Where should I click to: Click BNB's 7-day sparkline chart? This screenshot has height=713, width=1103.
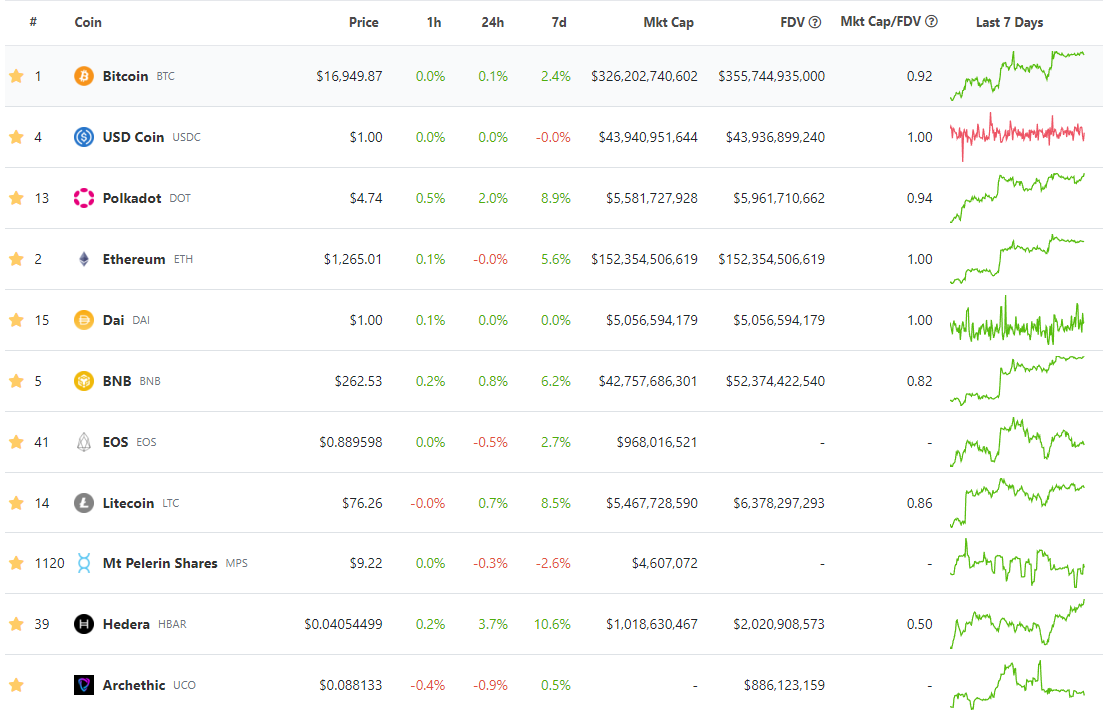pos(1017,381)
